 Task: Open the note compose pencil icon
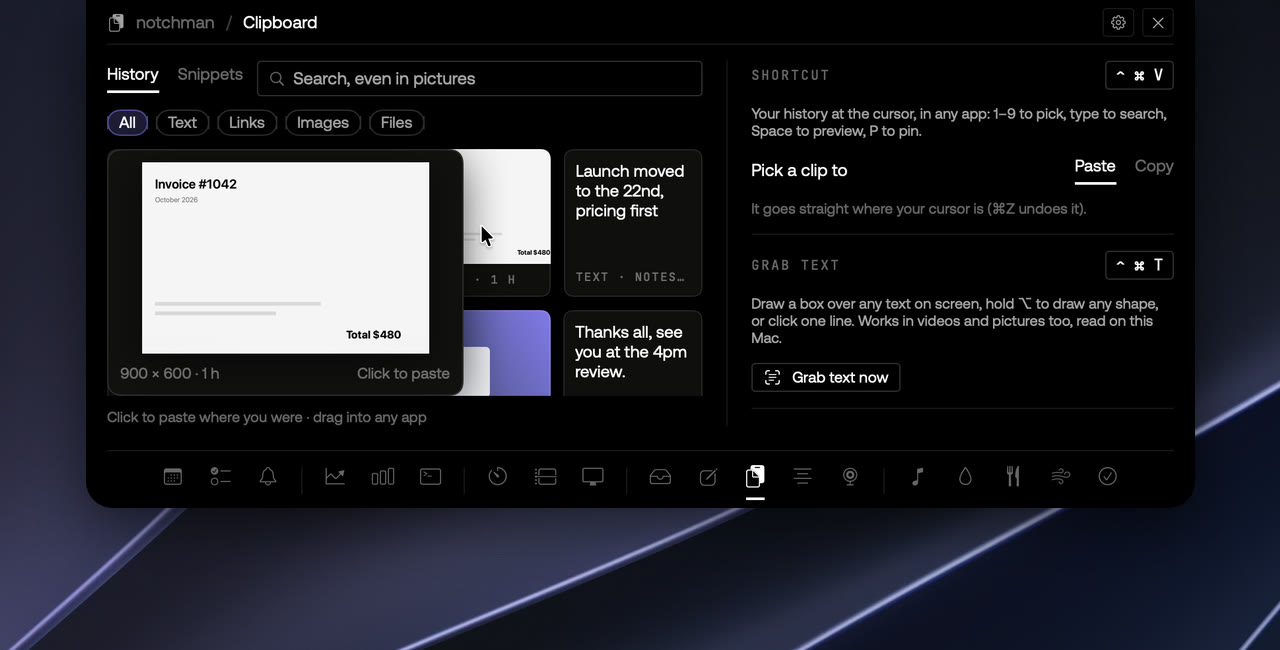pyautogui.click(x=708, y=477)
